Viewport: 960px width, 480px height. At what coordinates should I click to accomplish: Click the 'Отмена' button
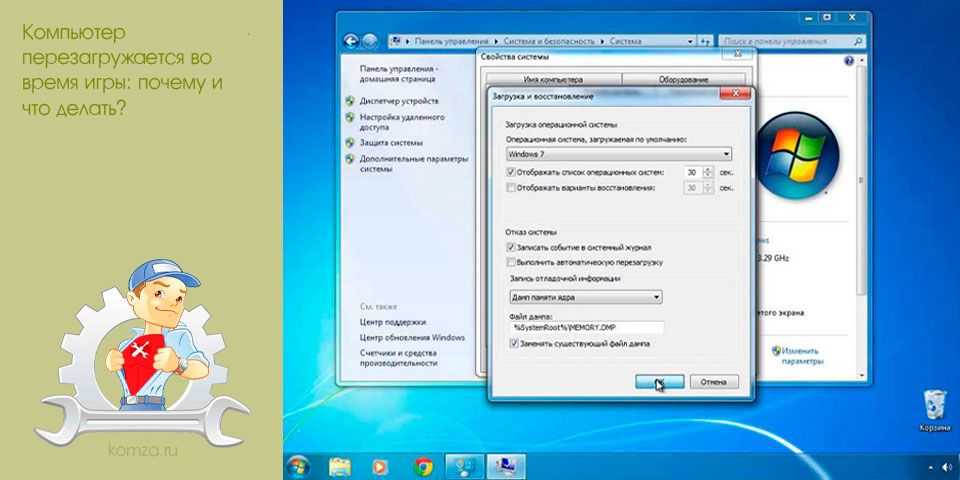[x=714, y=382]
